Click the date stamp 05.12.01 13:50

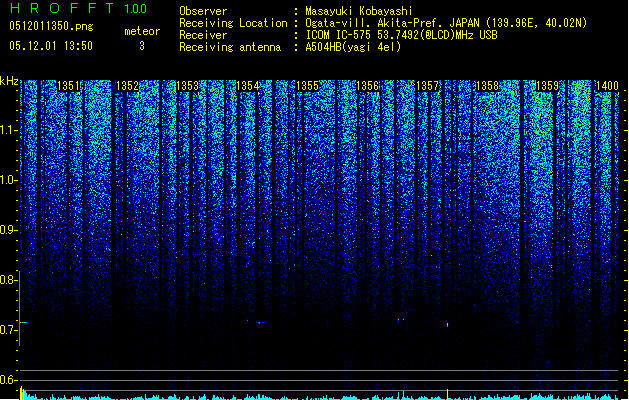click(51, 46)
